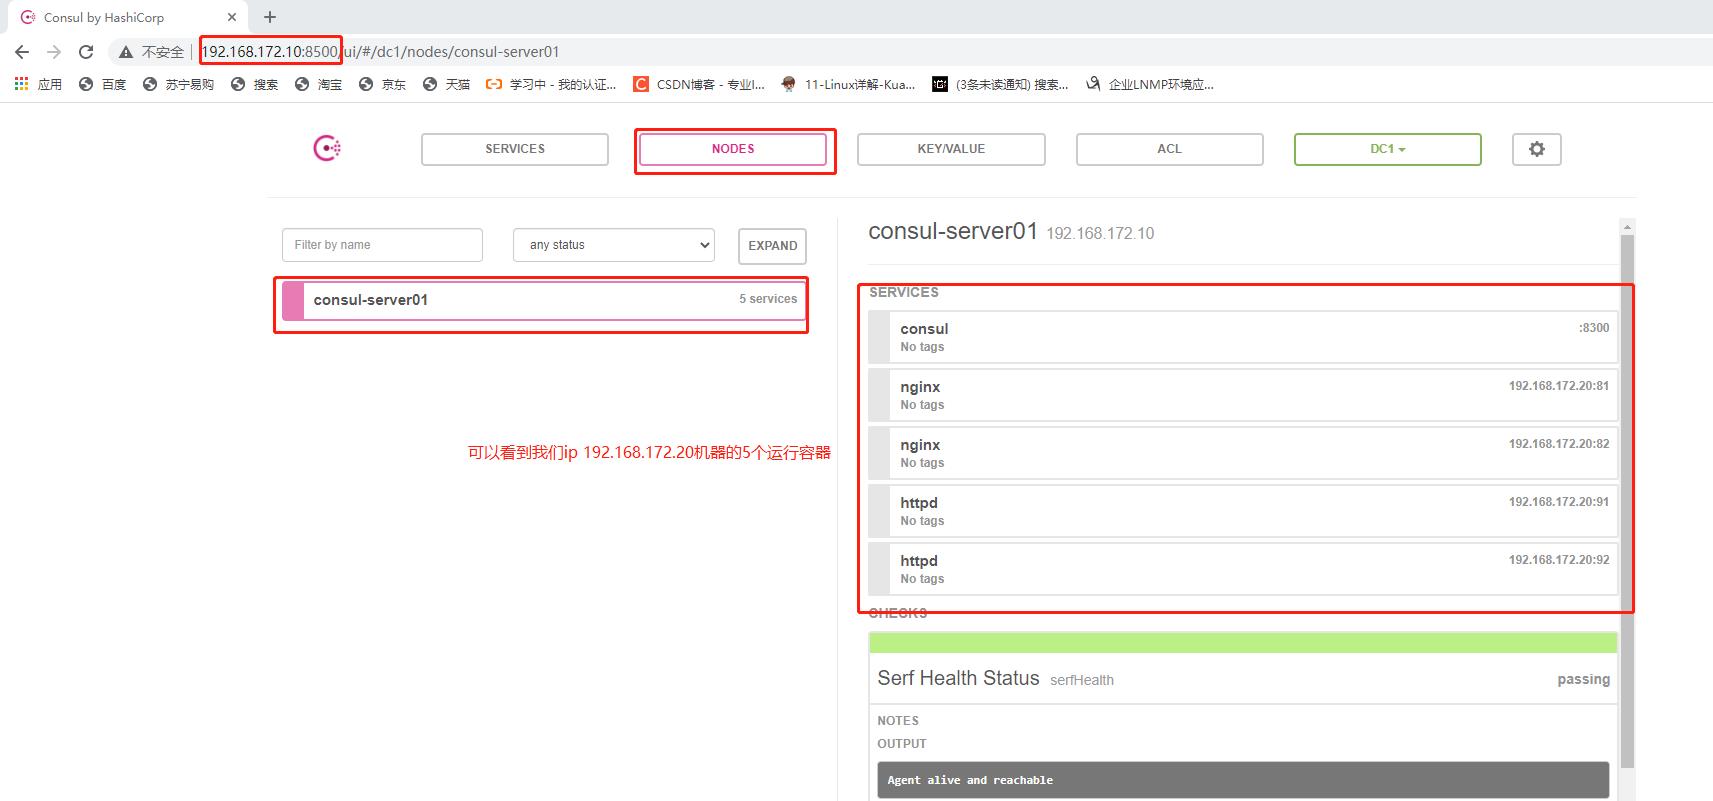Click the 5 services count label
The width and height of the screenshot is (1713, 801).
pyautogui.click(x=768, y=299)
